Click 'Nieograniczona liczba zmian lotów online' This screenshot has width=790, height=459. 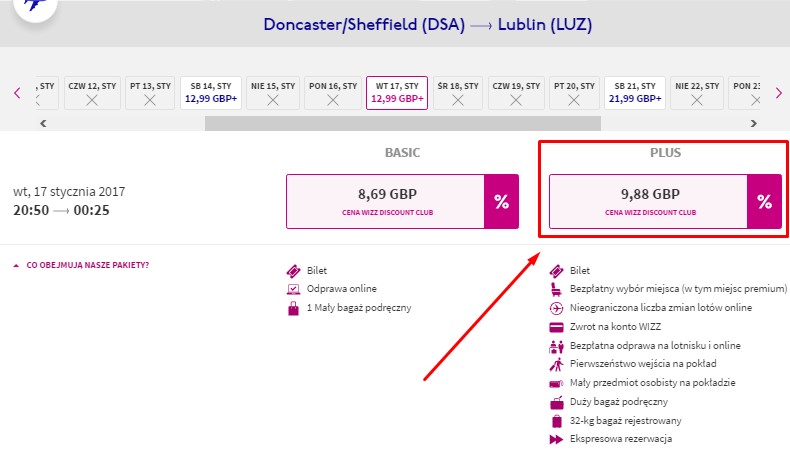661,308
